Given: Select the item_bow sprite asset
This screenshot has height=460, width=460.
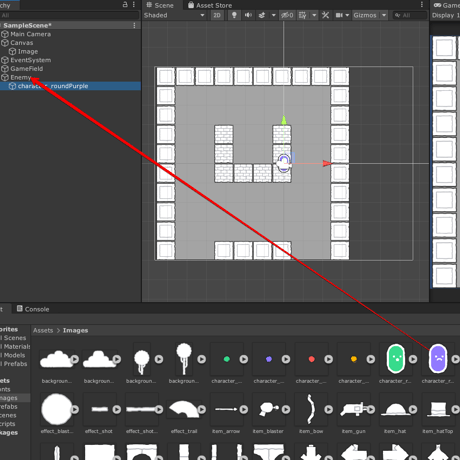Looking at the screenshot, I should point(311,409).
